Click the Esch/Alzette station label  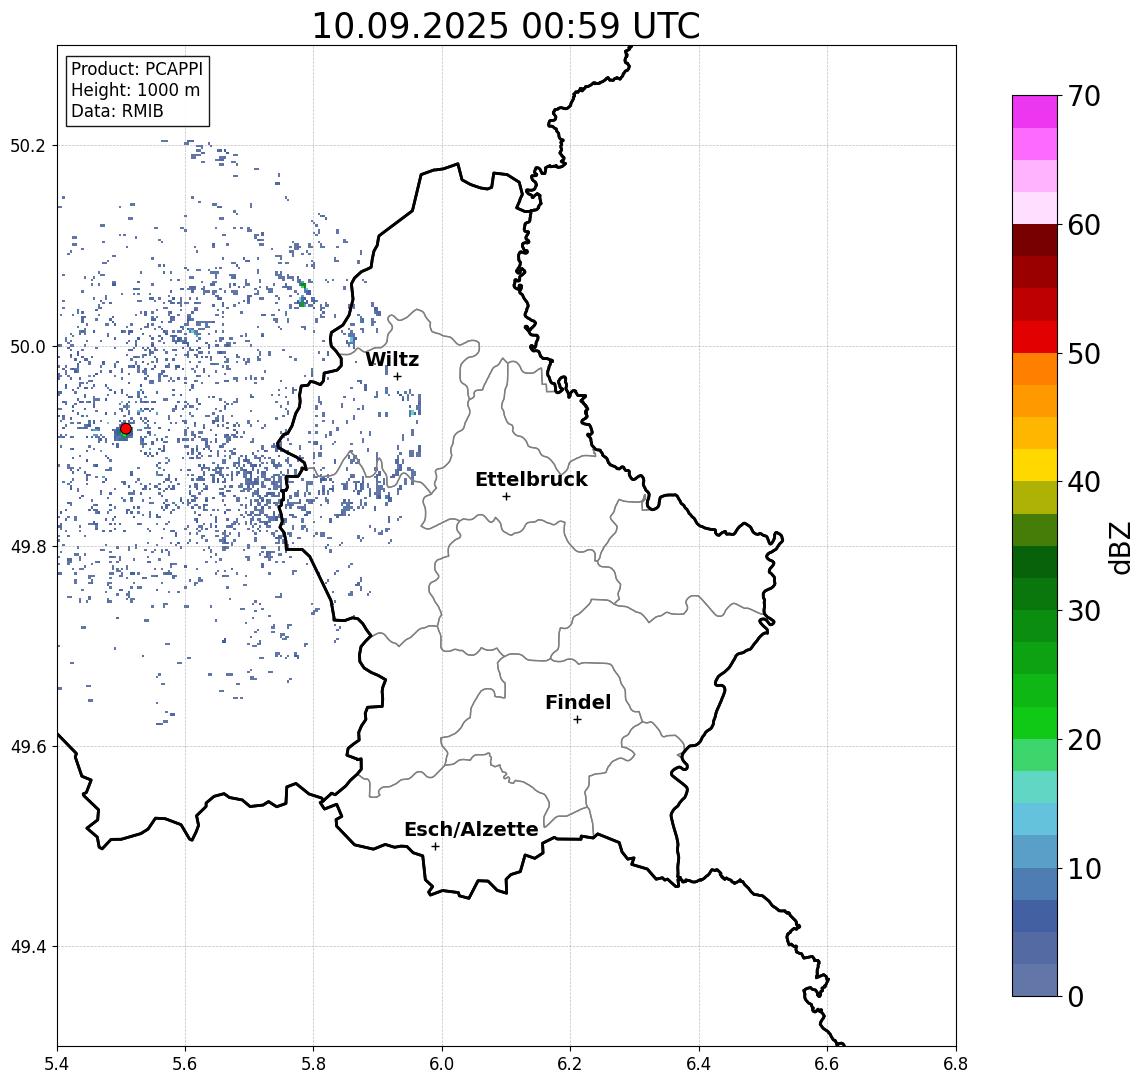(x=471, y=830)
